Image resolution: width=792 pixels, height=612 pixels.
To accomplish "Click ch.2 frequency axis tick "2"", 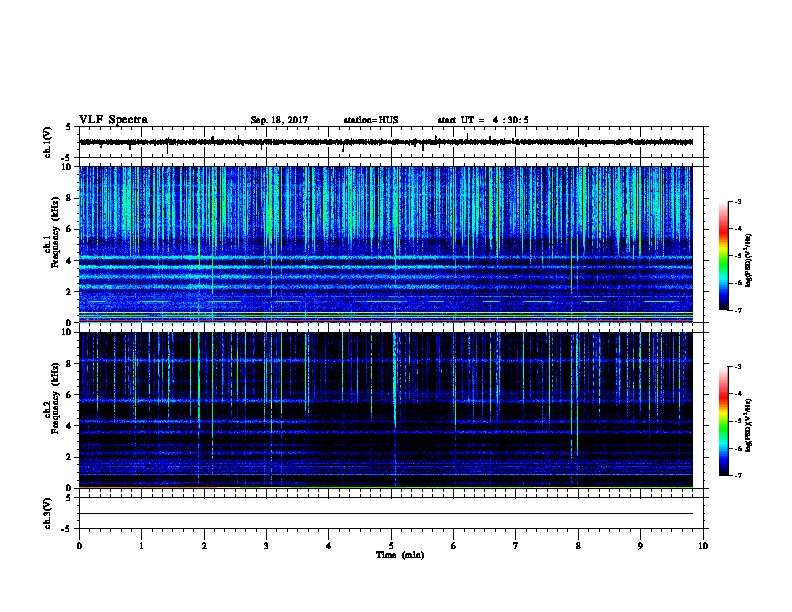I will click(x=69, y=457).
